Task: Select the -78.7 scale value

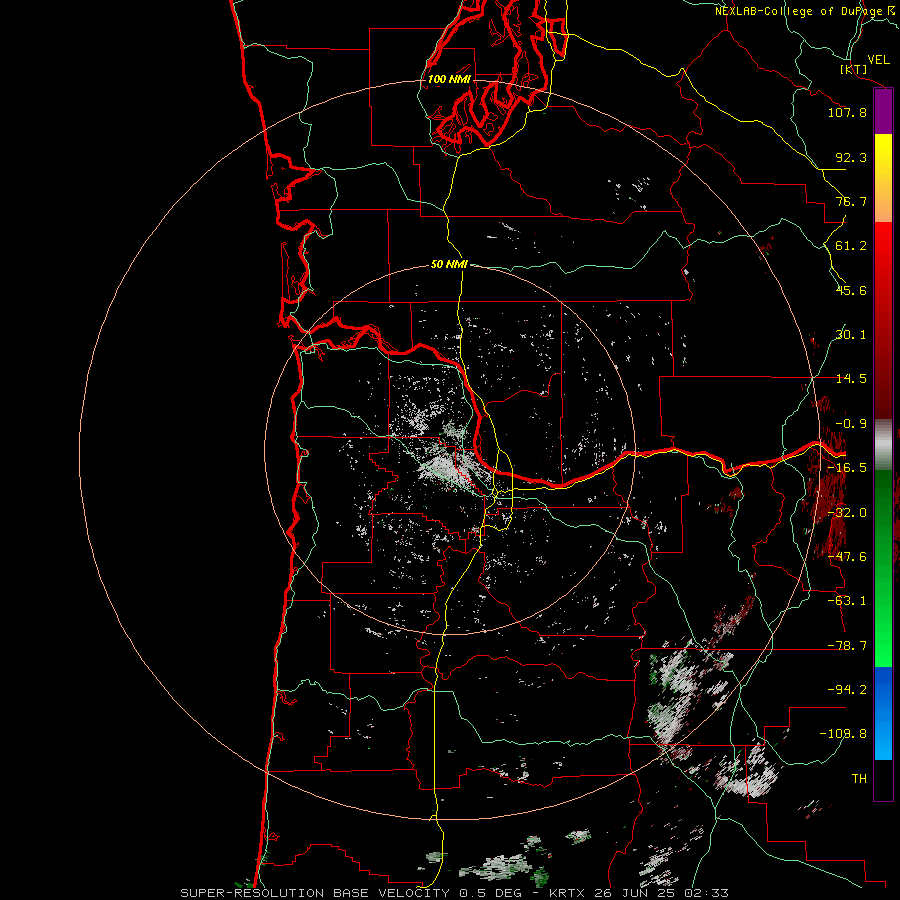Action: click(x=847, y=646)
